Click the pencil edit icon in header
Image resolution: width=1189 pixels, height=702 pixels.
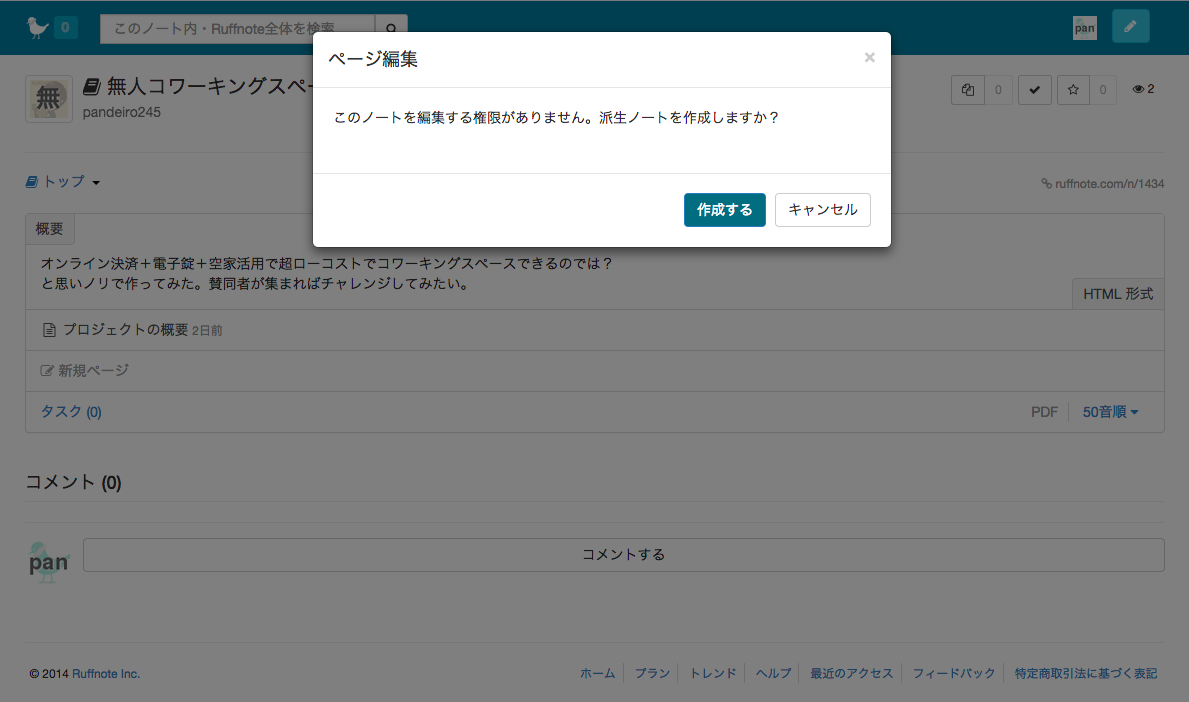(1130, 27)
